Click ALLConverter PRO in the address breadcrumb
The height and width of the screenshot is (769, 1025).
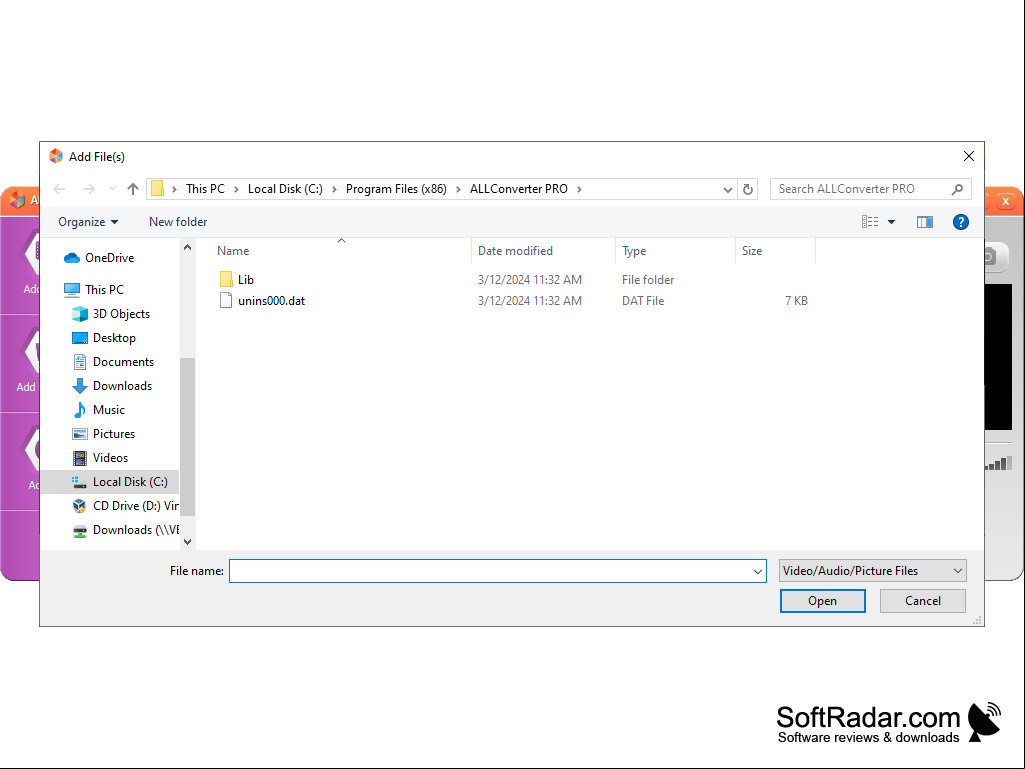(x=518, y=189)
